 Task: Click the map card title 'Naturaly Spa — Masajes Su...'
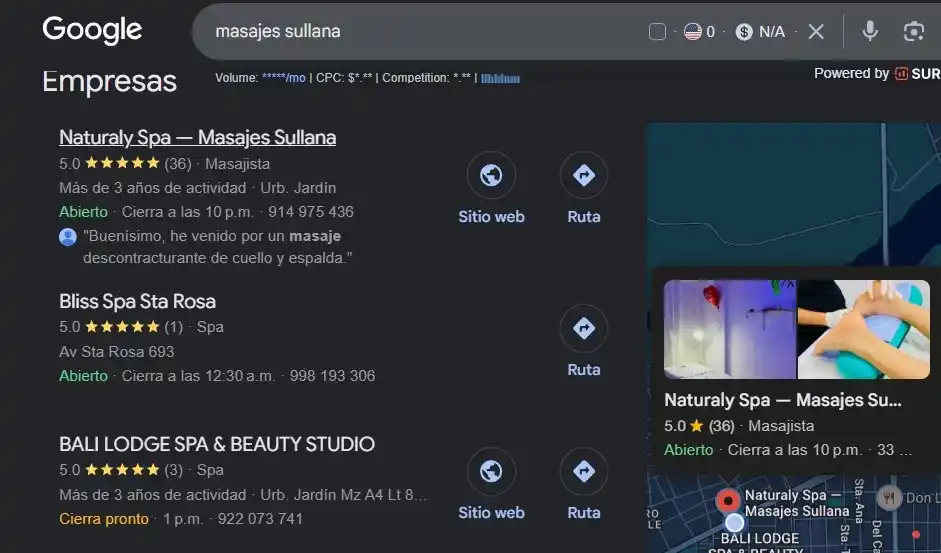point(783,400)
